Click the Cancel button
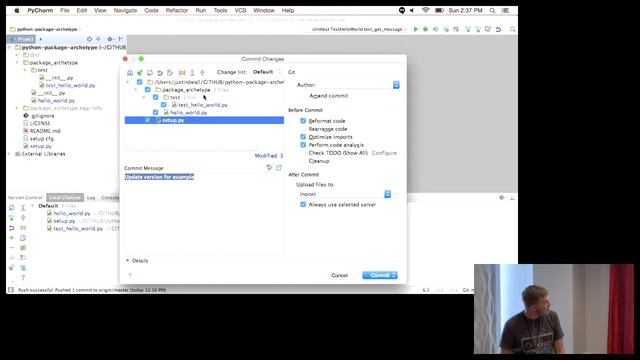 point(340,276)
